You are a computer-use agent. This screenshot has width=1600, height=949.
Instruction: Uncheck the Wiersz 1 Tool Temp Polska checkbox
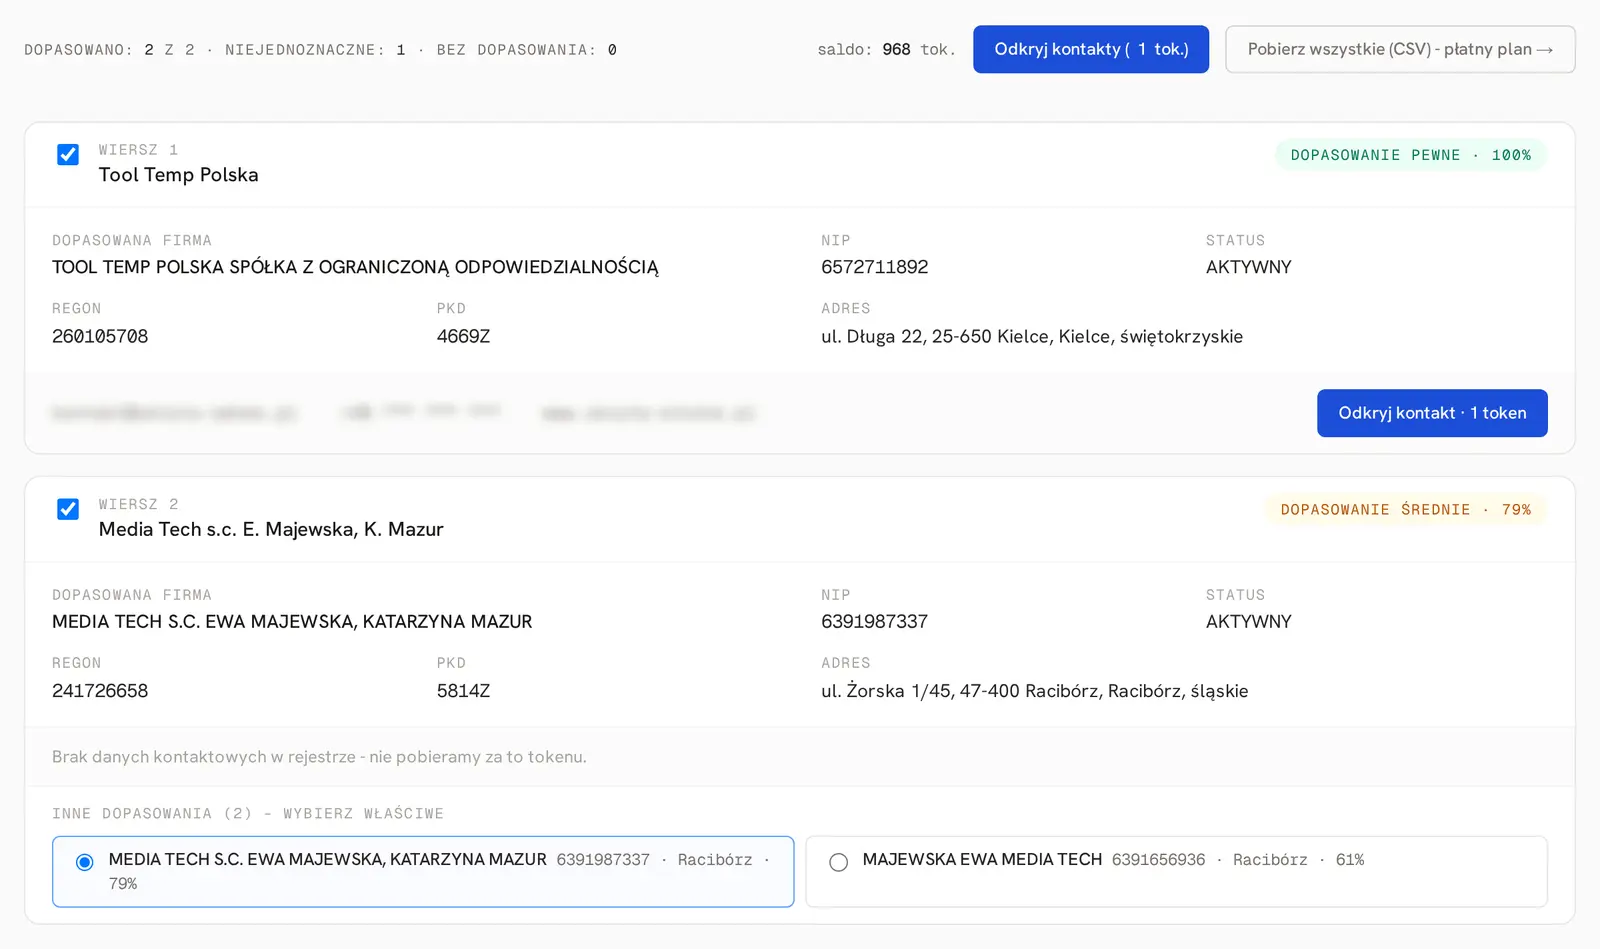68,155
